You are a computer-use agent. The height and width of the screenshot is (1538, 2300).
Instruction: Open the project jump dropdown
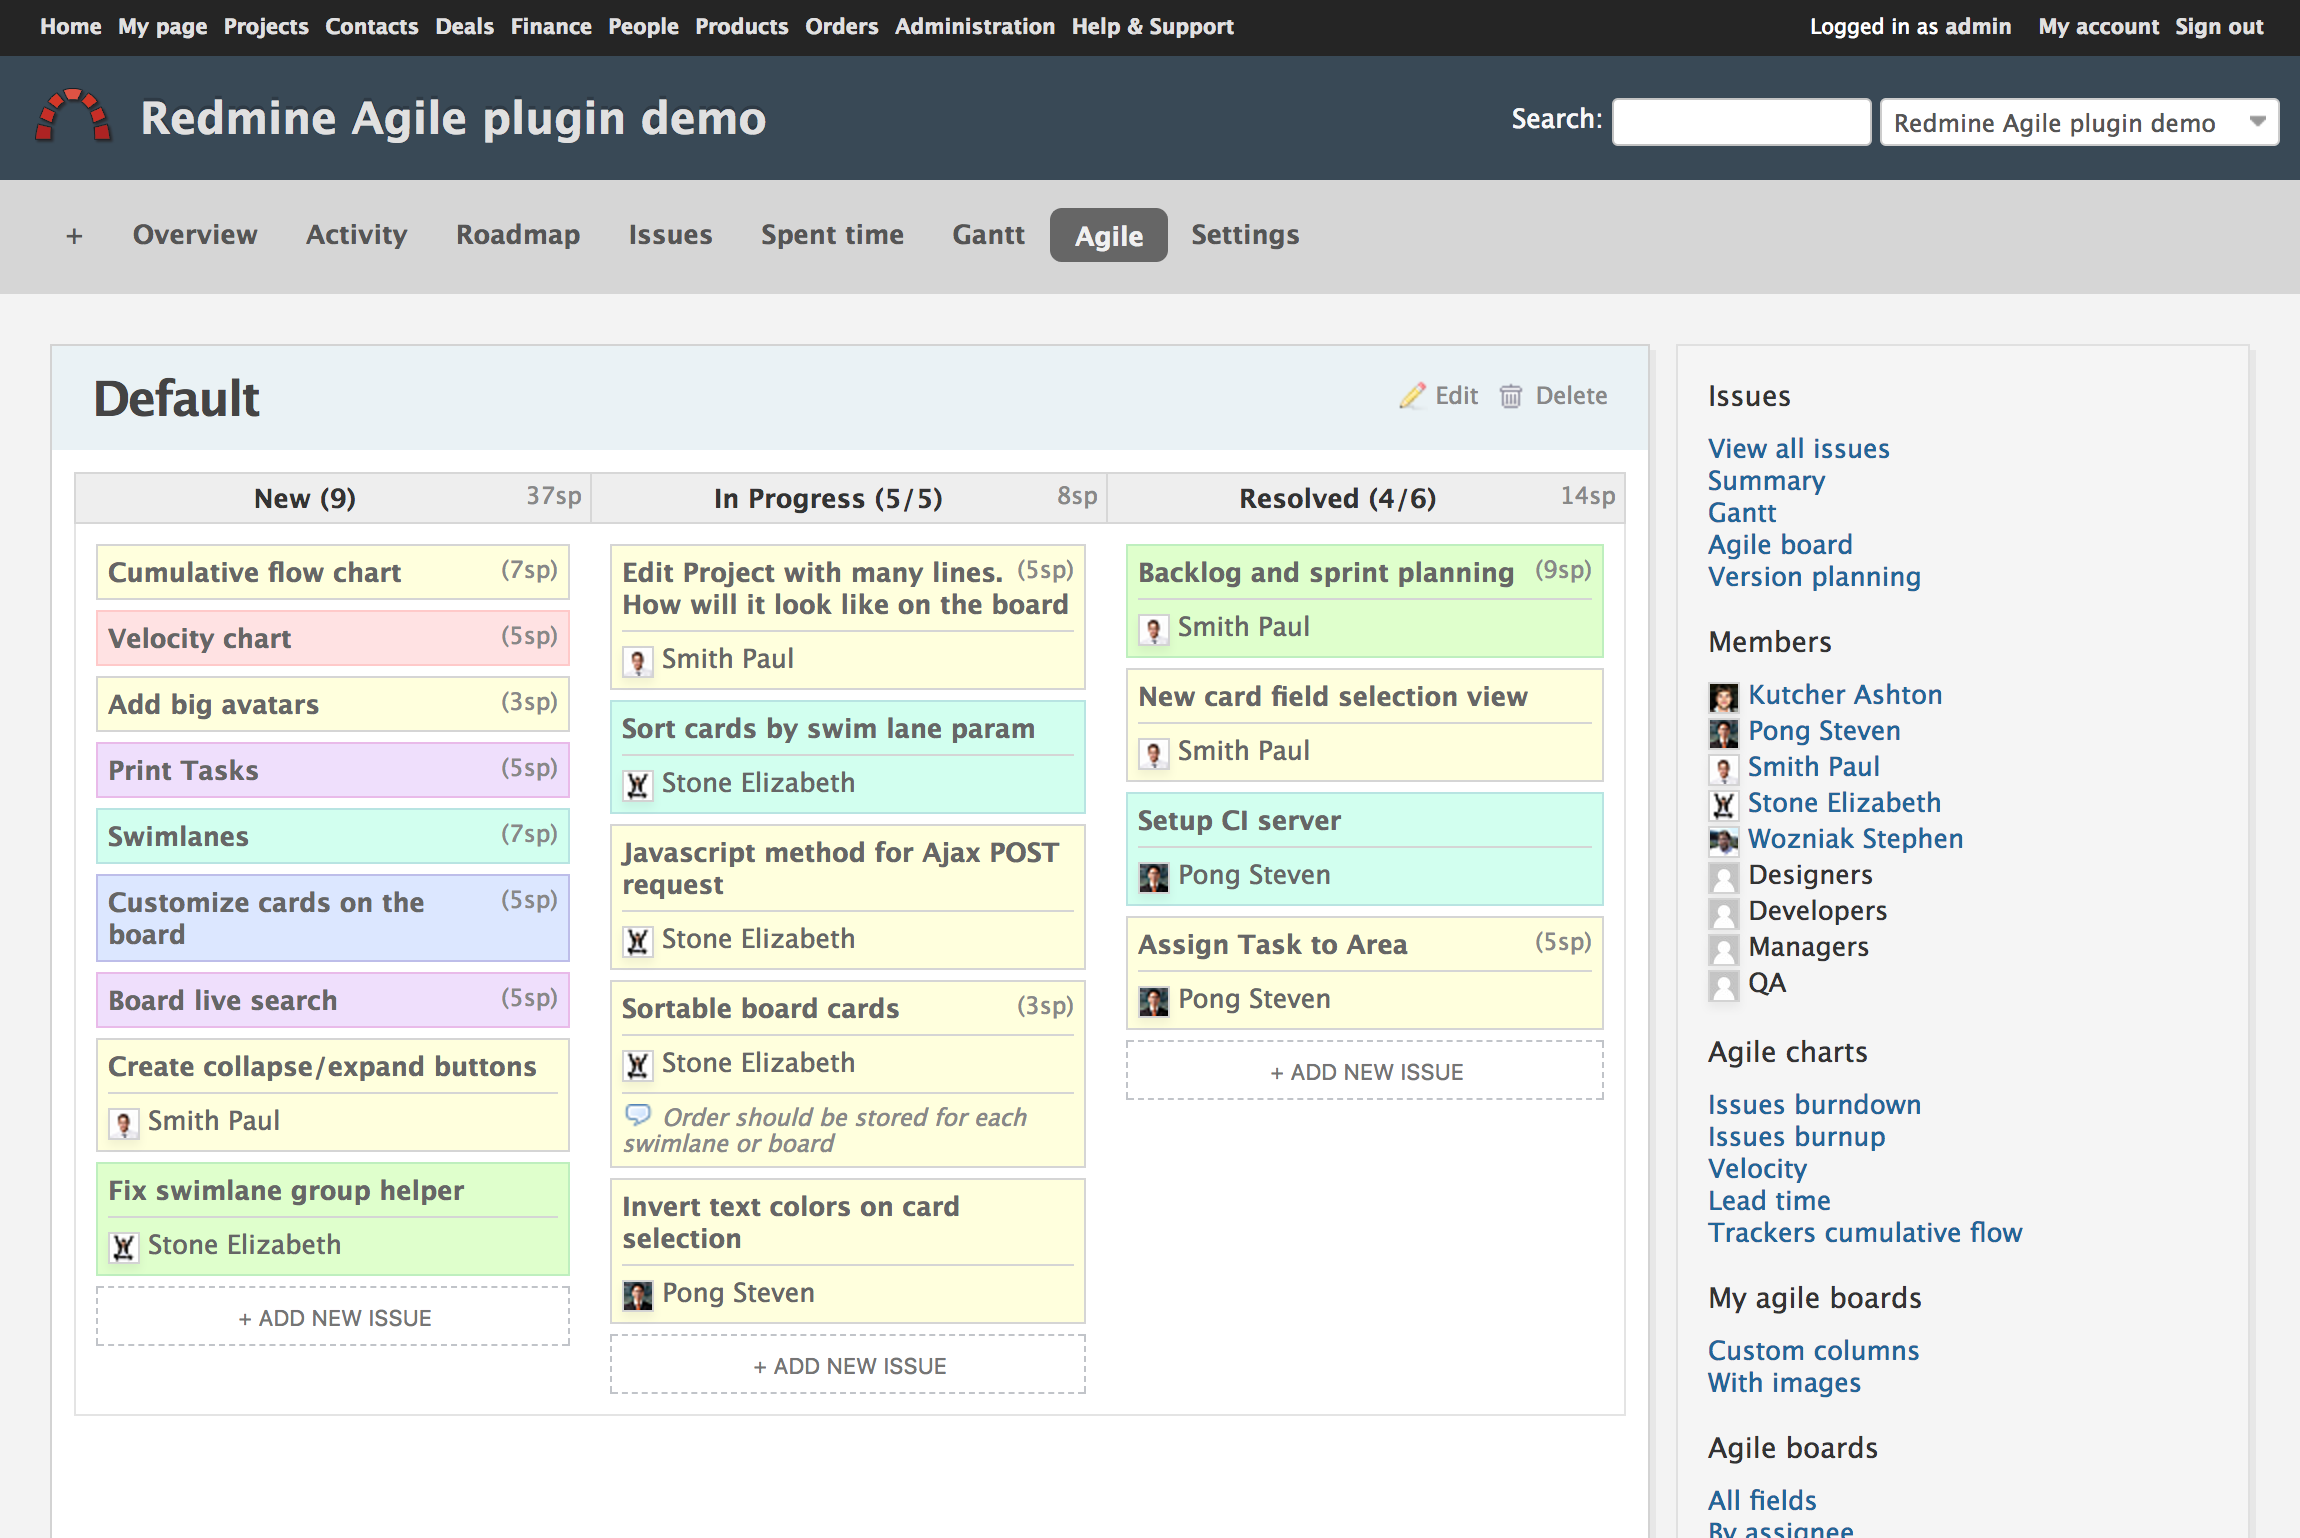[x=2079, y=122]
